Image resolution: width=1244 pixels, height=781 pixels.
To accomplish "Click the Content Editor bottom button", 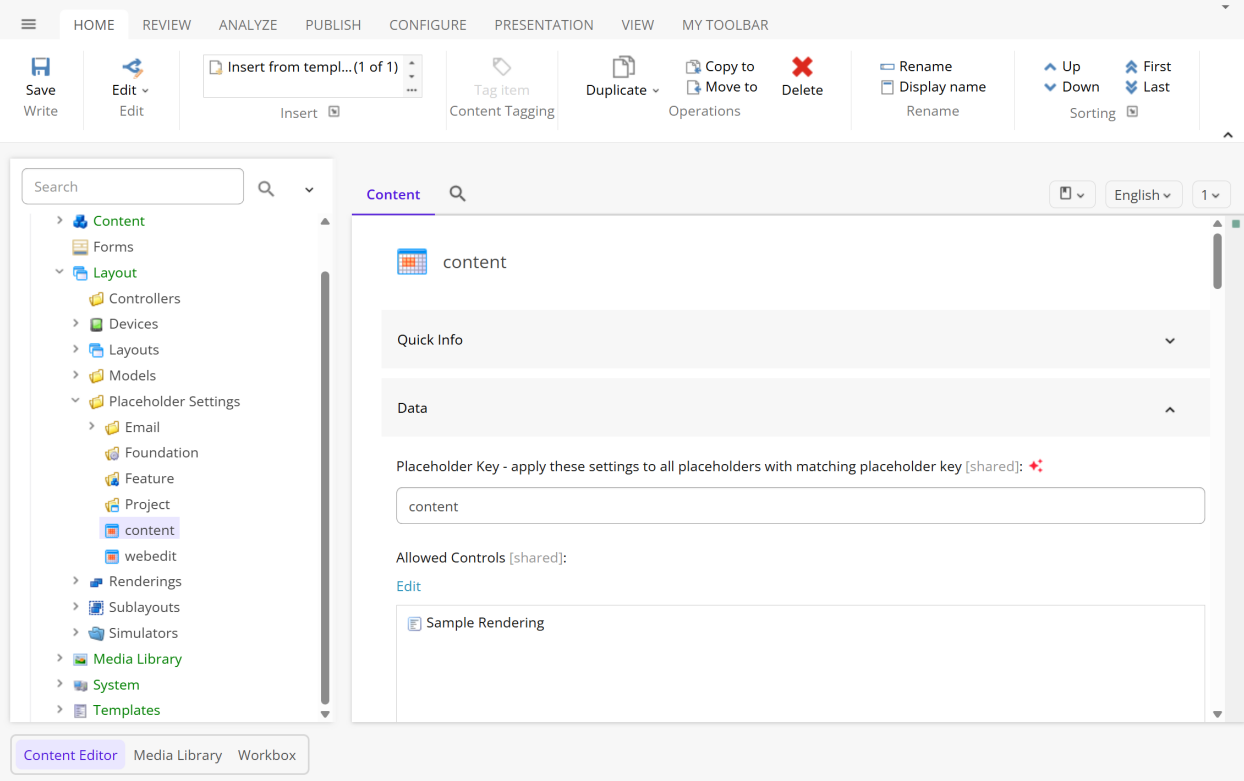I will click(70, 755).
